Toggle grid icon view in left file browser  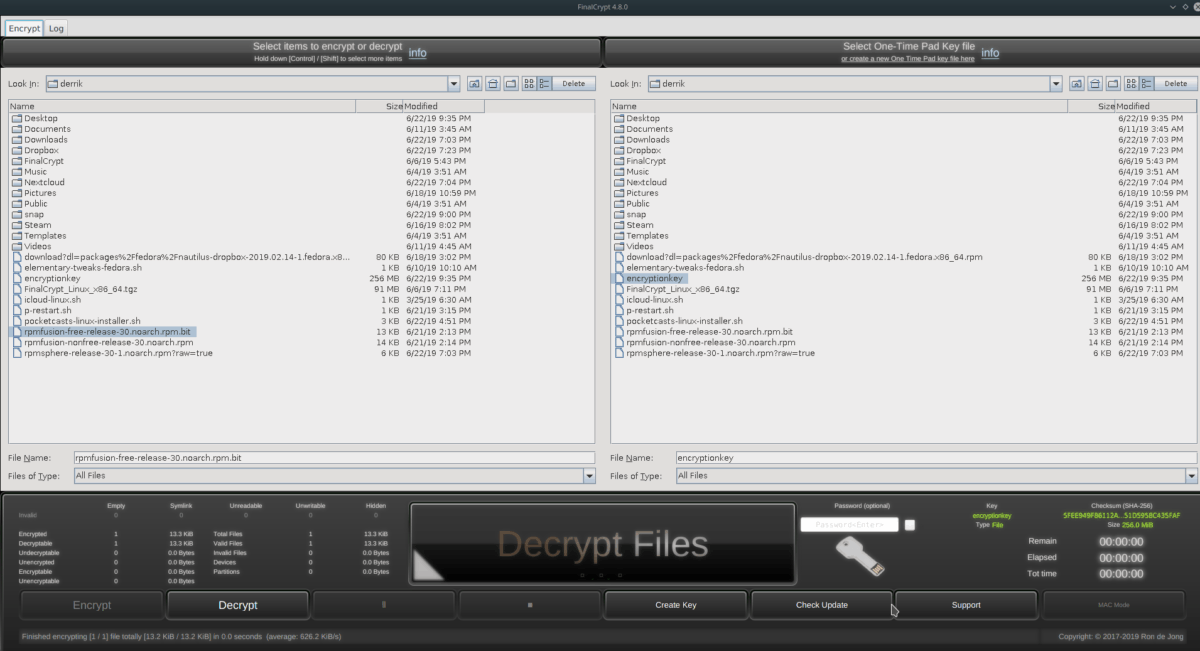pos(529,84)
